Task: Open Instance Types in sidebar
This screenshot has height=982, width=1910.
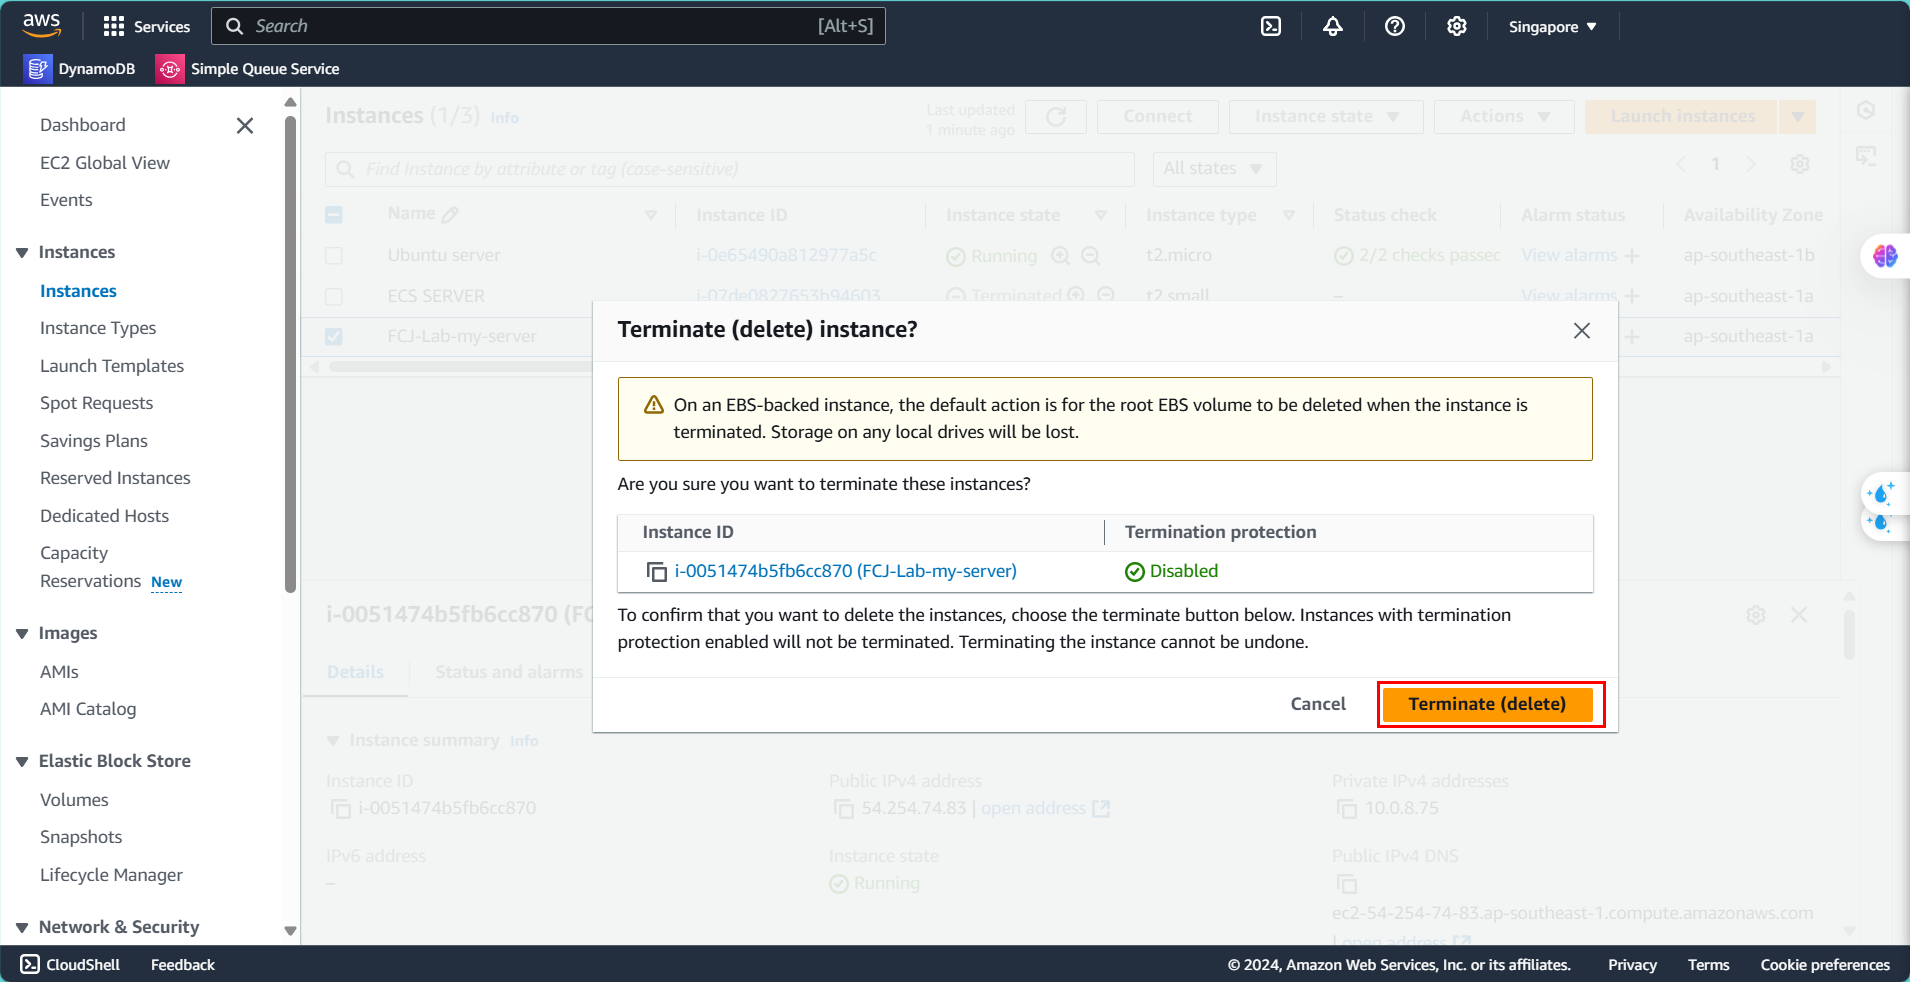Action: pyautogui.click(x=98, y=328)
